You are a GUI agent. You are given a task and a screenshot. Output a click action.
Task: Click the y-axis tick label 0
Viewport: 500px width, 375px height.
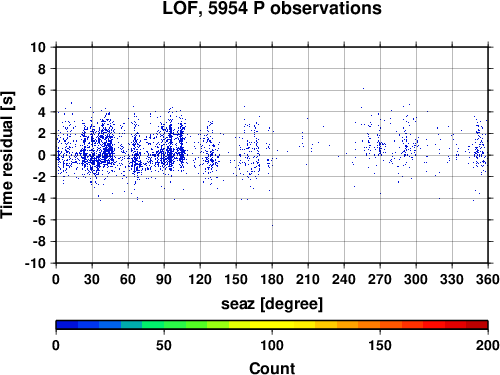pos(42,155)
